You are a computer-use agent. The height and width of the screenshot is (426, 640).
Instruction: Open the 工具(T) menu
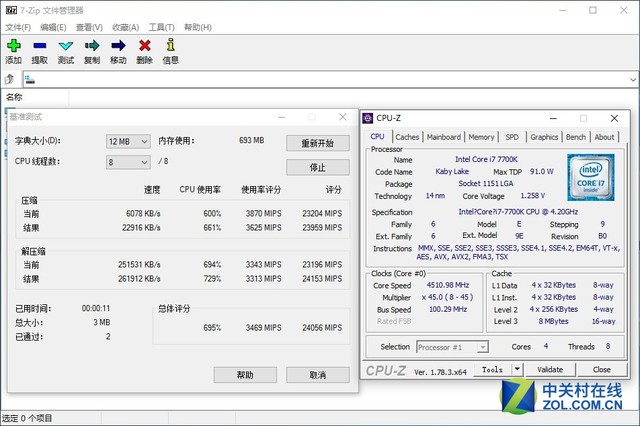coord(161,27)
